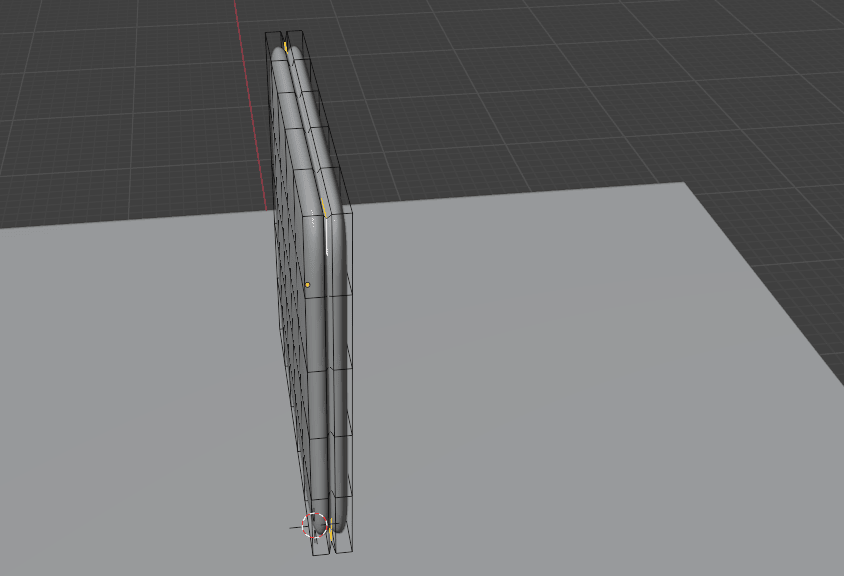Click the rounded bottom end of the right panel
Screen dimensions: 844x576
point(338,524)
